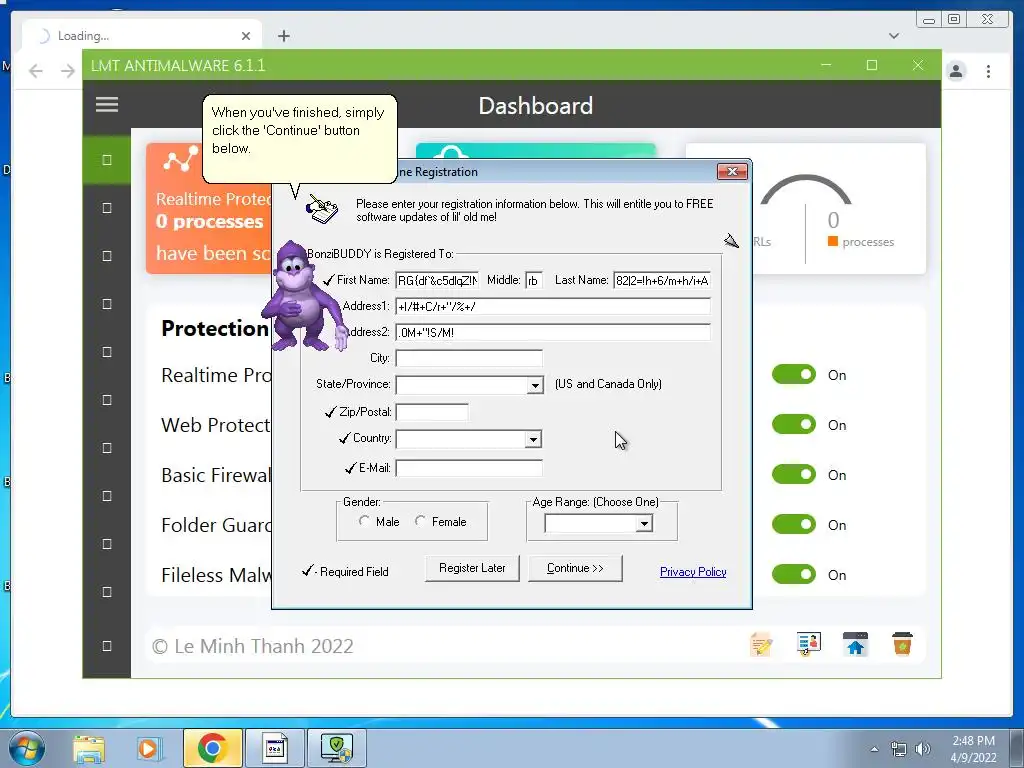Open the Privacy Policy link

pyautogui.click(x=693, y=572)
